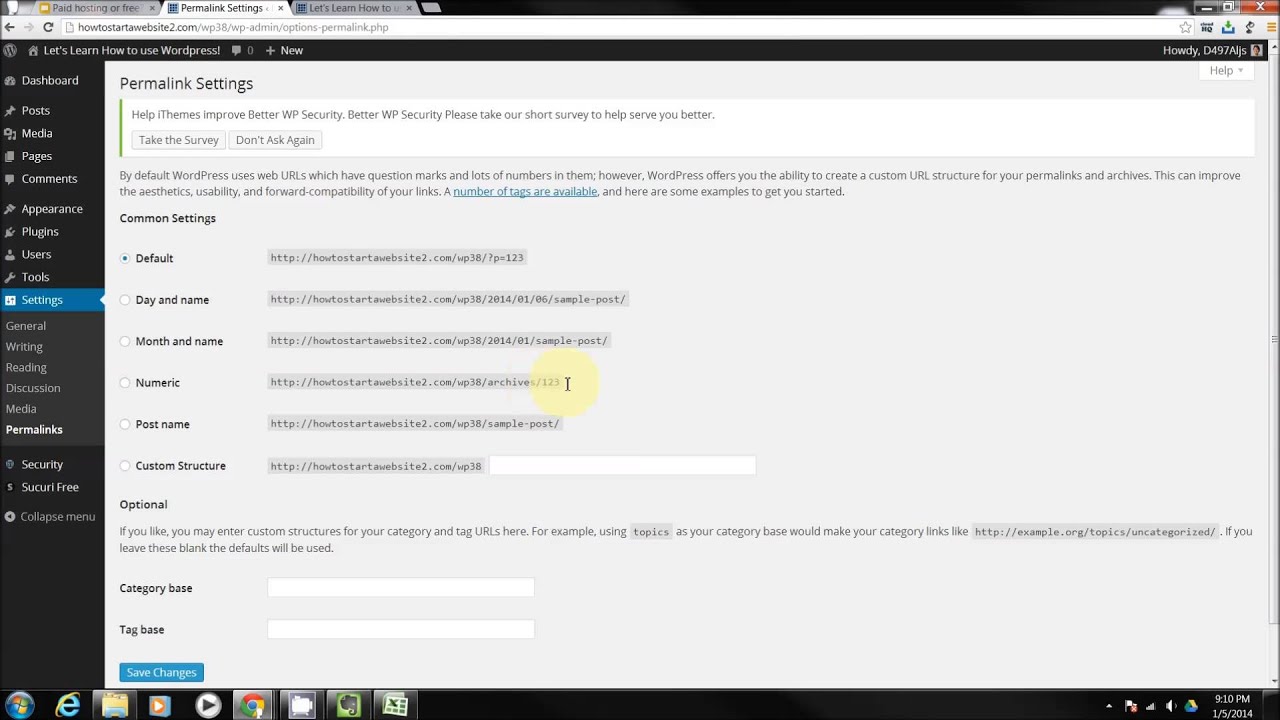Show hidden system tray icons

tap(1108, 706)
